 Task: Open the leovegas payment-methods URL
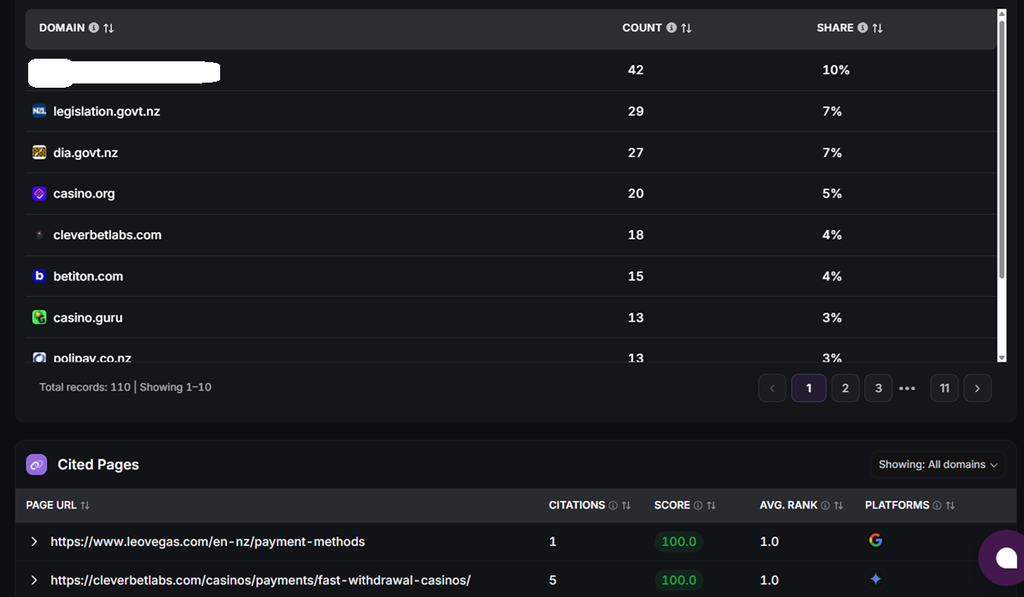coord(208,541)
